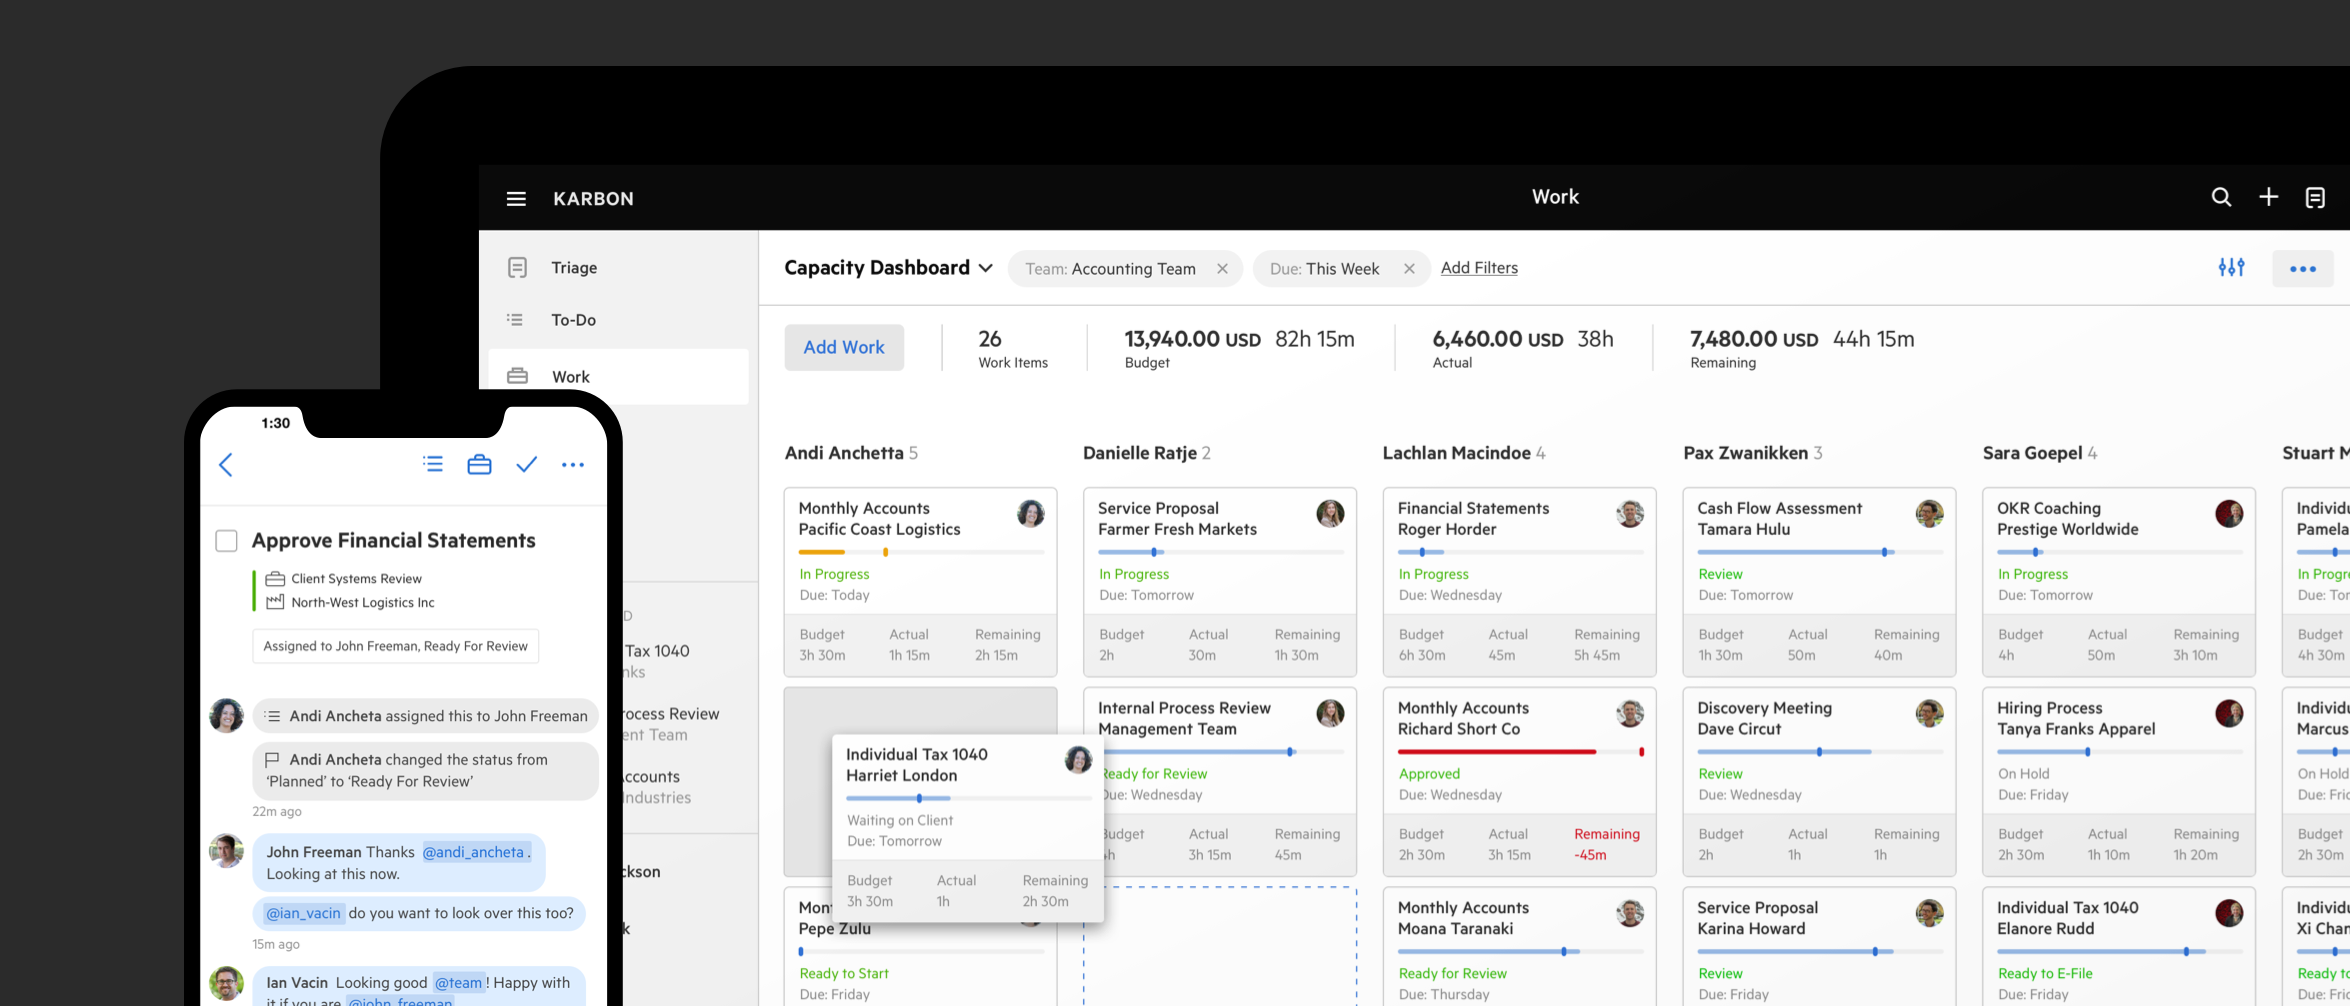
Task: Click avatar on Hiring Process Tanya Franks card
Action: [x=2229, y=713]
